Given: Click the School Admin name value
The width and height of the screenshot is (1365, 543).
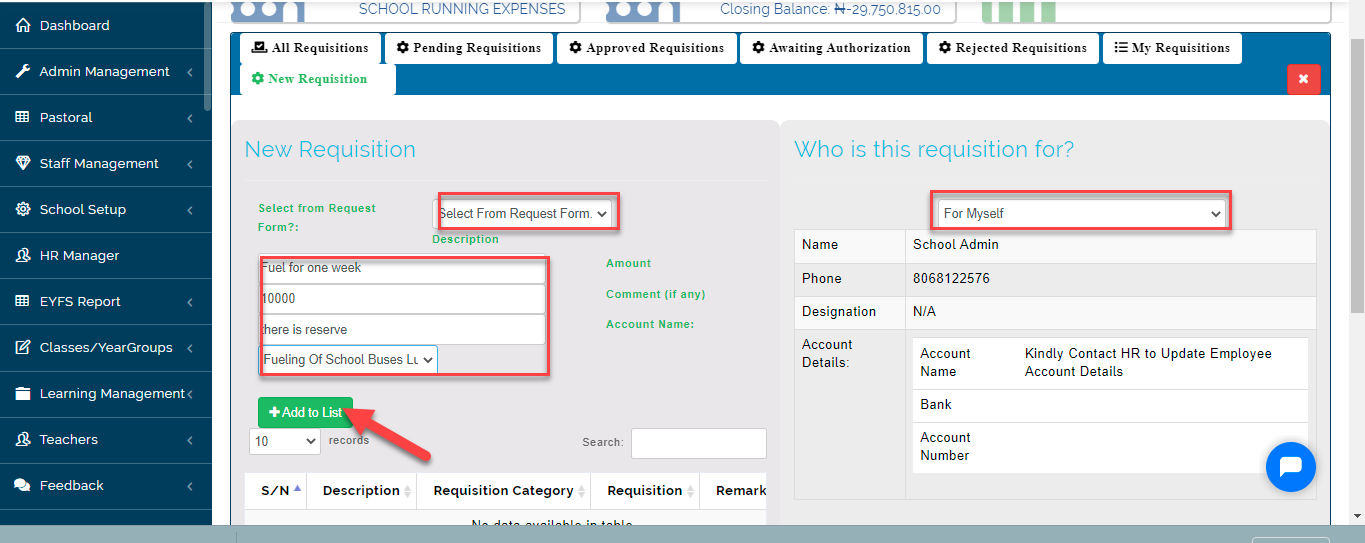Looking at the screenshot, I should (x=956, y=244).
